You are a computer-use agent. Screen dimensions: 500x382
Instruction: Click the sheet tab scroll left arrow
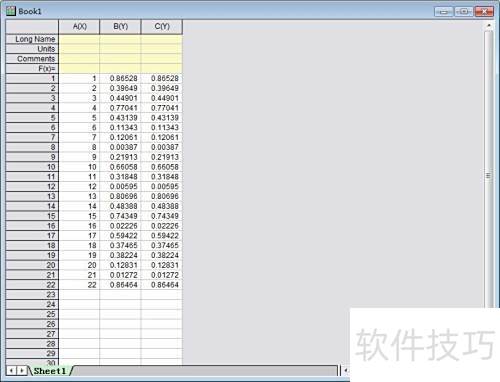(x=11, y=371)
